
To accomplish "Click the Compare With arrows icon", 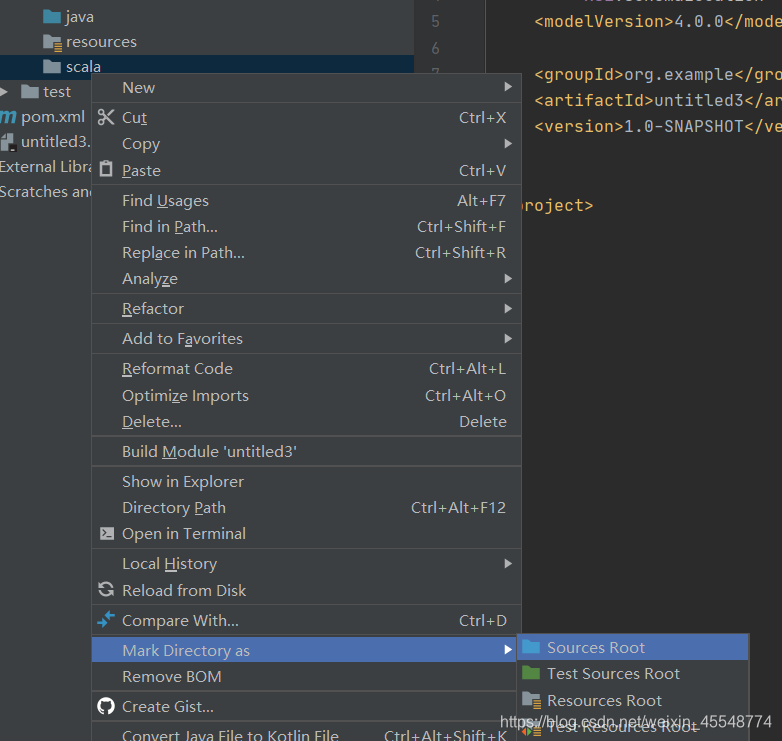I will pos(106,620).
